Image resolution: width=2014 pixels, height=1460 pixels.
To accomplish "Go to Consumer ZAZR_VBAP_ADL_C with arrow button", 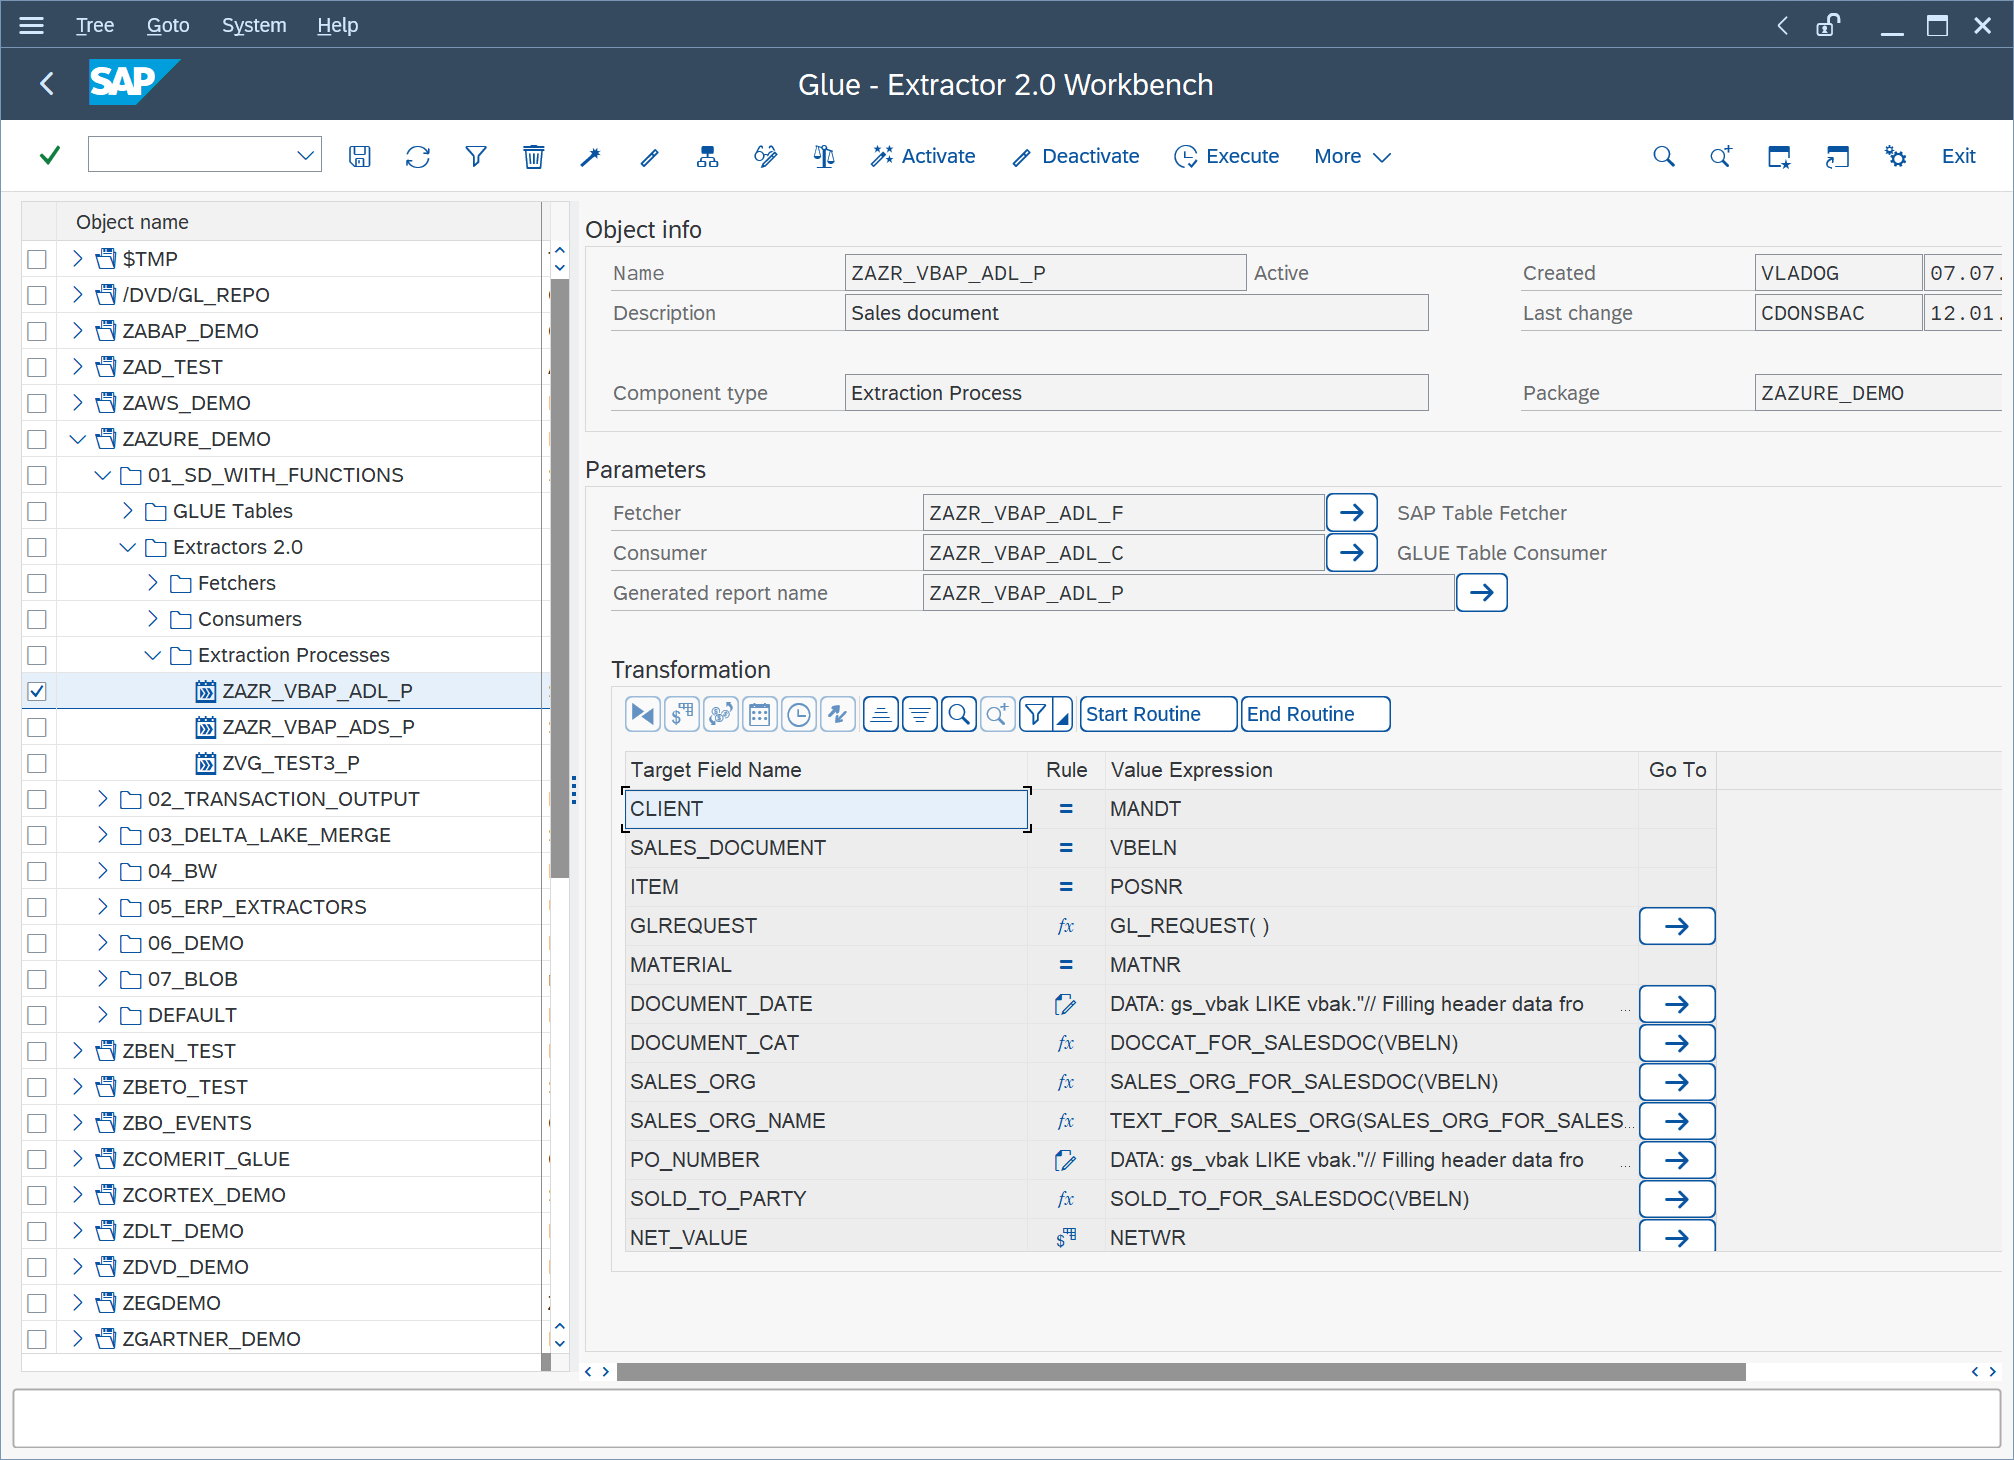I will (x=1352, y=553).
